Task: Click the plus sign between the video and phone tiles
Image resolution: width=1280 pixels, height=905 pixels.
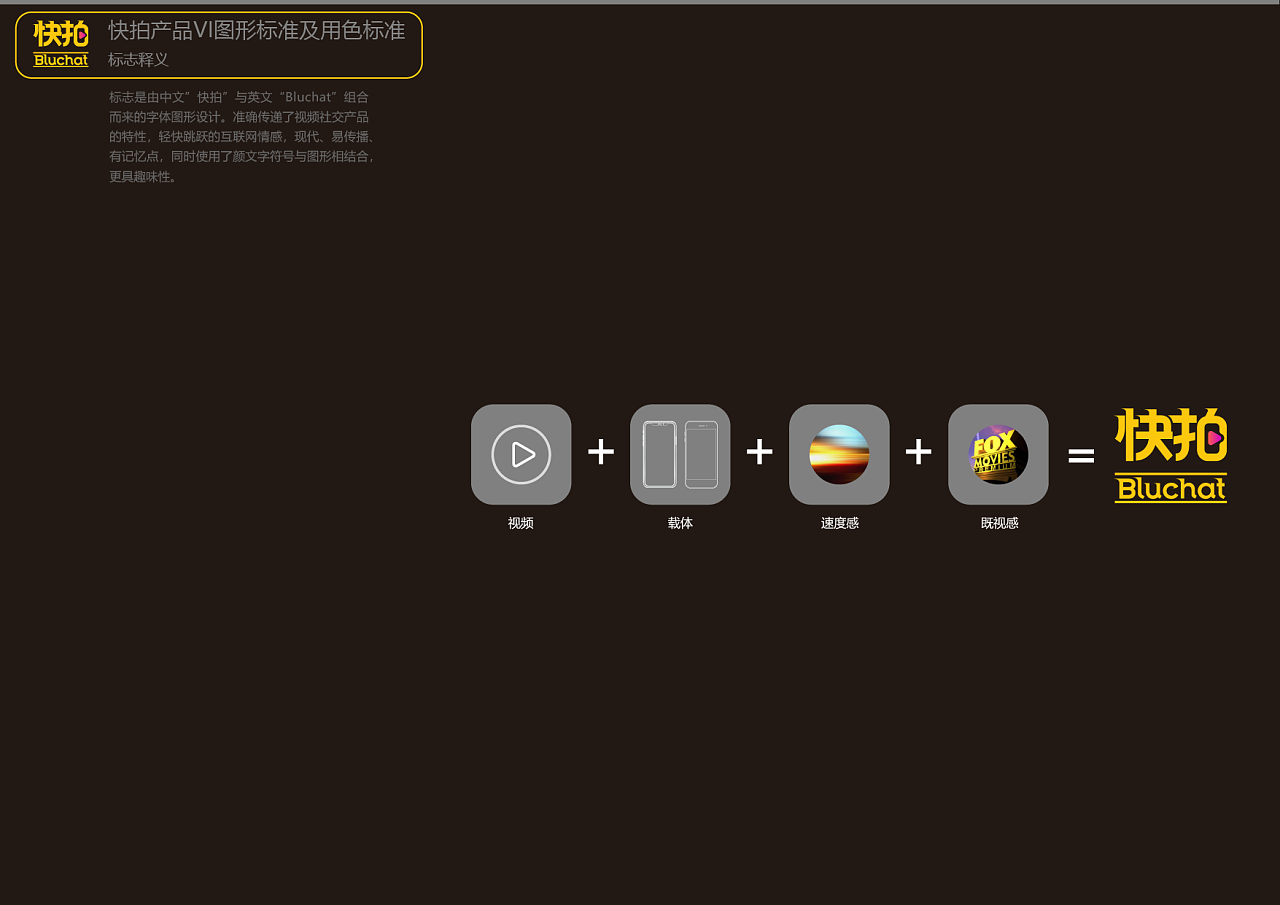Action: coord(601,452)
